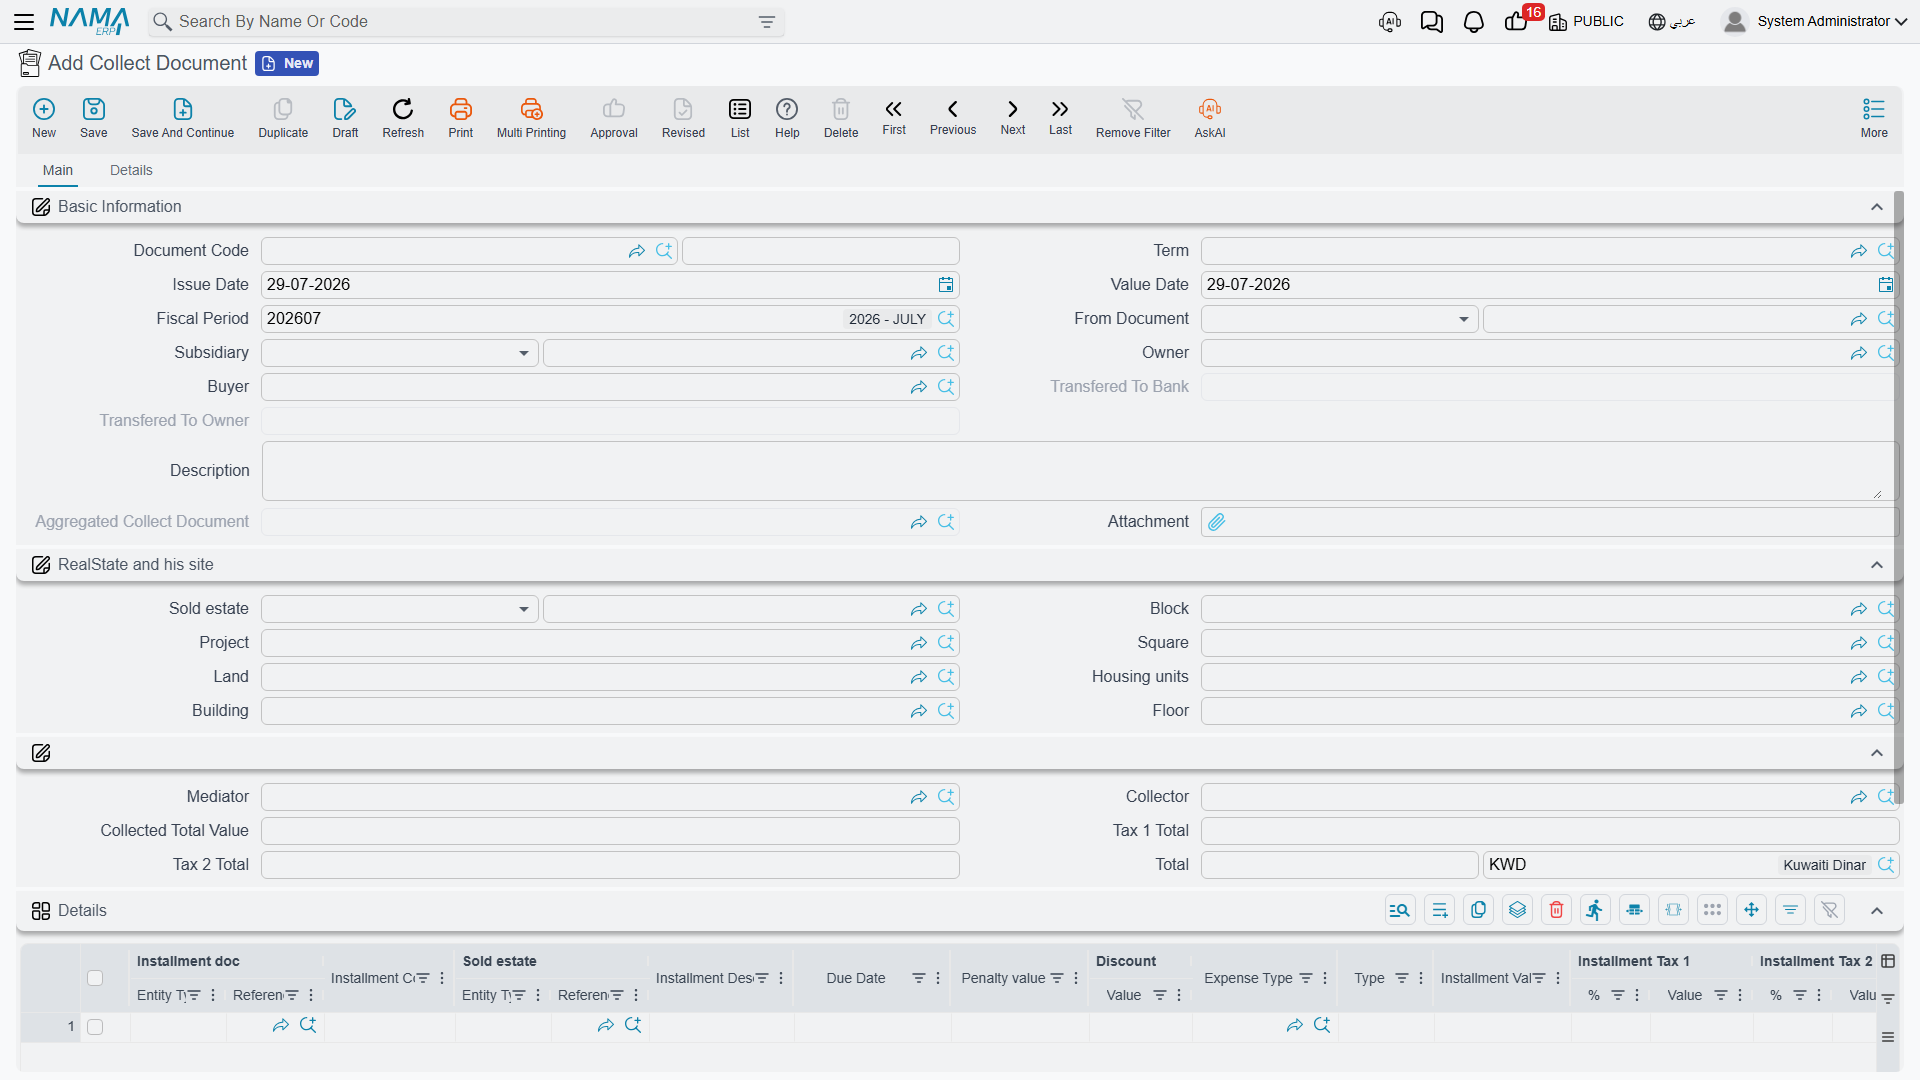Image resolution: width=1920 pixels, height=1080 pixels.
Task: Open the Mediator link arrow
Action: click(919, 797)
